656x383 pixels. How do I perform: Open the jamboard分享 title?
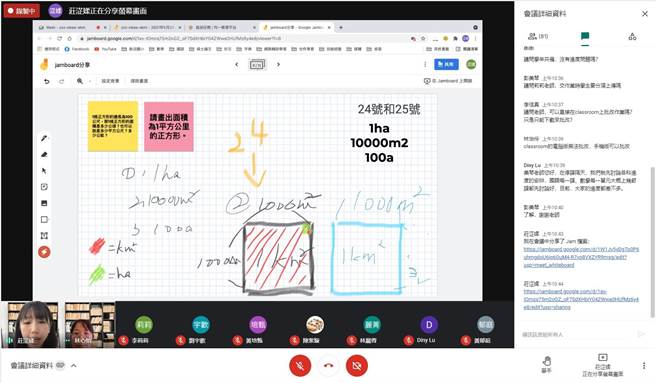click(x=72, y=65)
